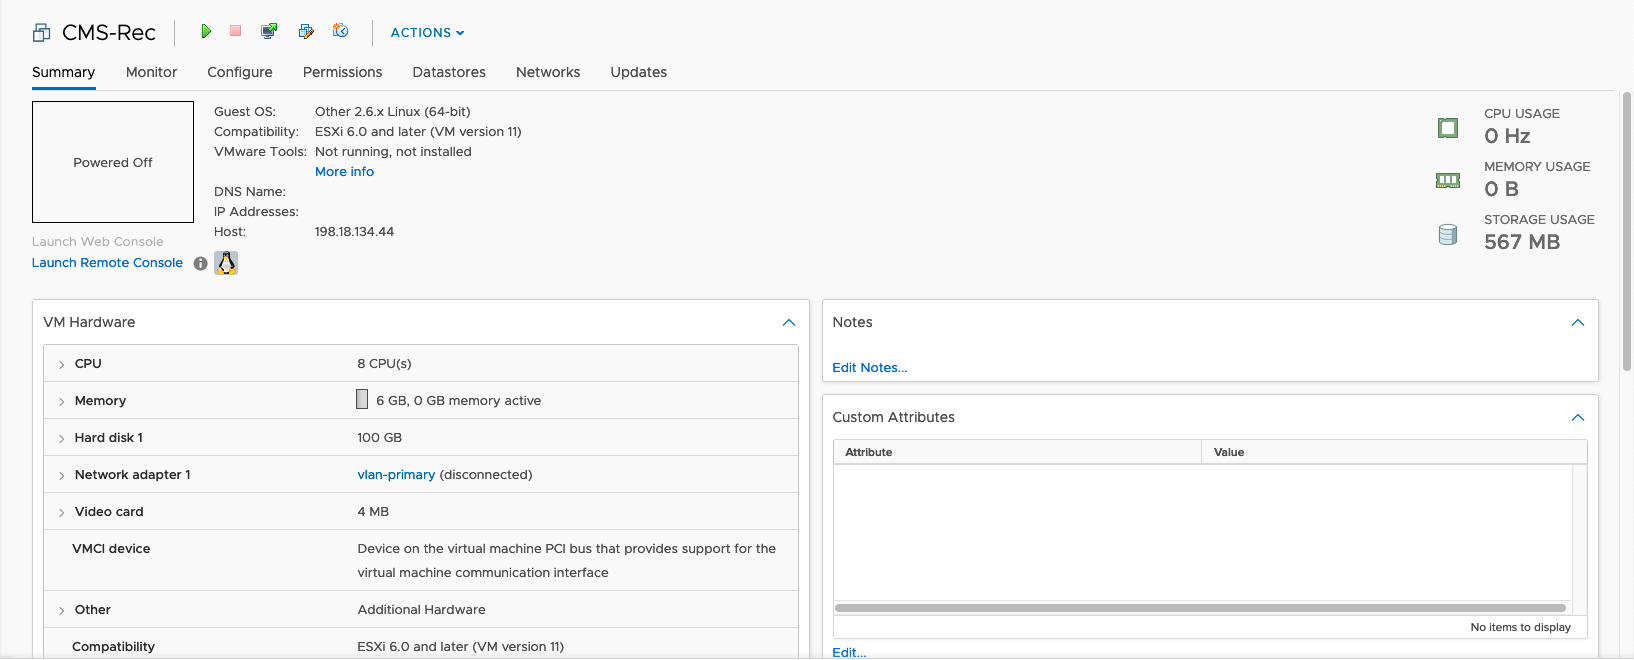Open the Datastores tab
This screenshot has height=660, width=1634.
pos(449,72)
